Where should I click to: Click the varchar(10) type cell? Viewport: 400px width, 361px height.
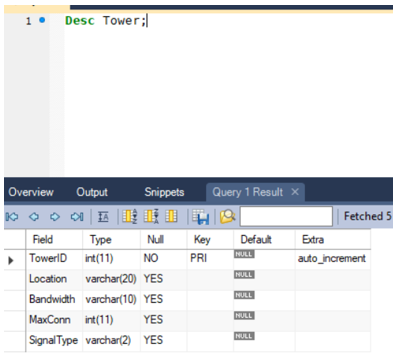click(111, 300)
